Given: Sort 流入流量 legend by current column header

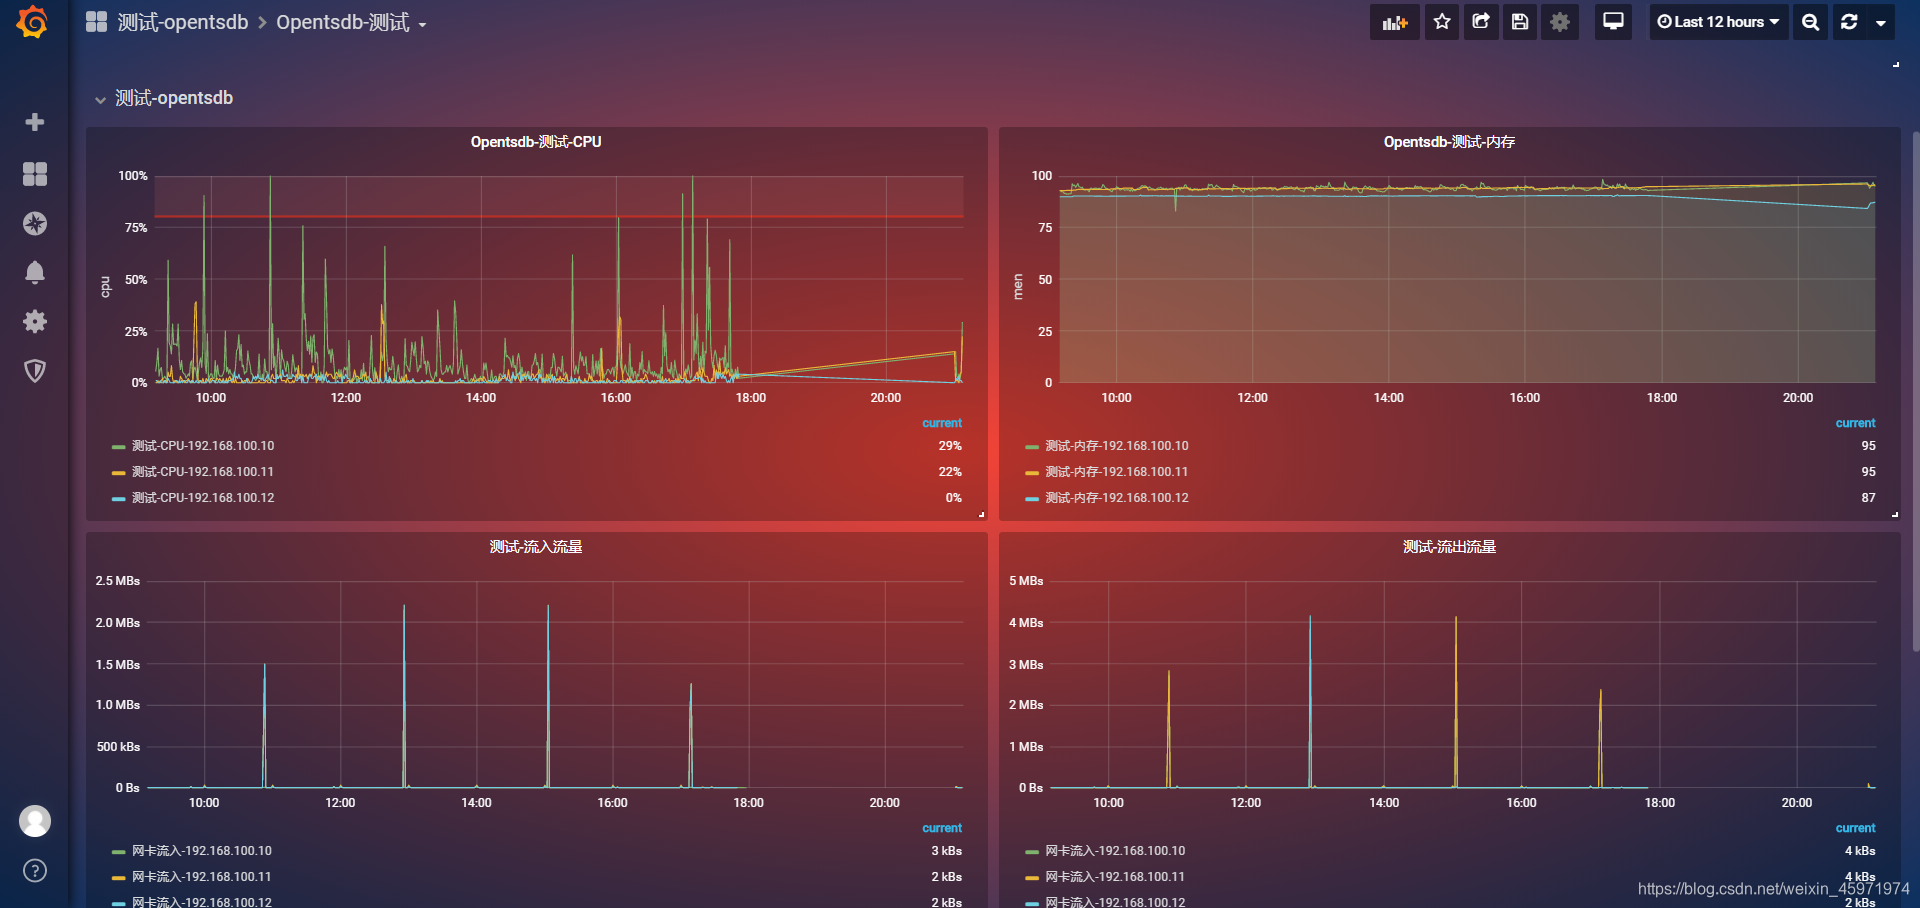Looking at the screenshot, I should coord(942,828).
